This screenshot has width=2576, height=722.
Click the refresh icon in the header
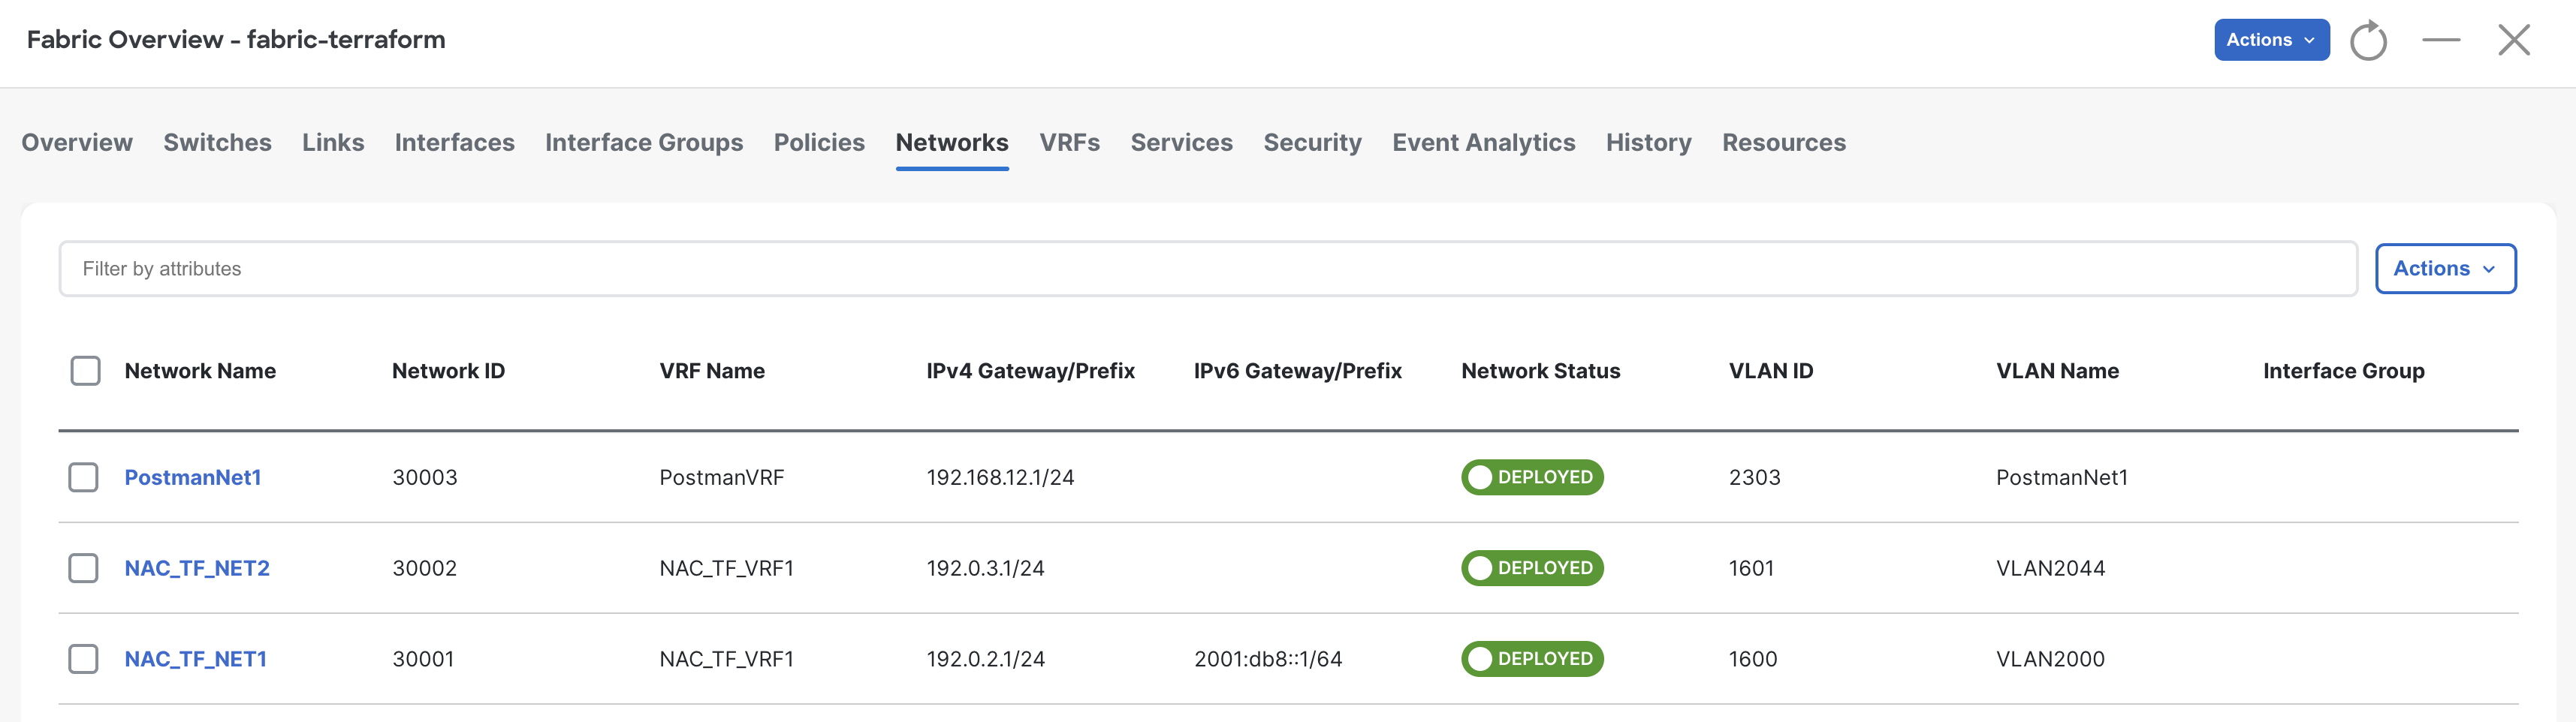click(2368, 41)
